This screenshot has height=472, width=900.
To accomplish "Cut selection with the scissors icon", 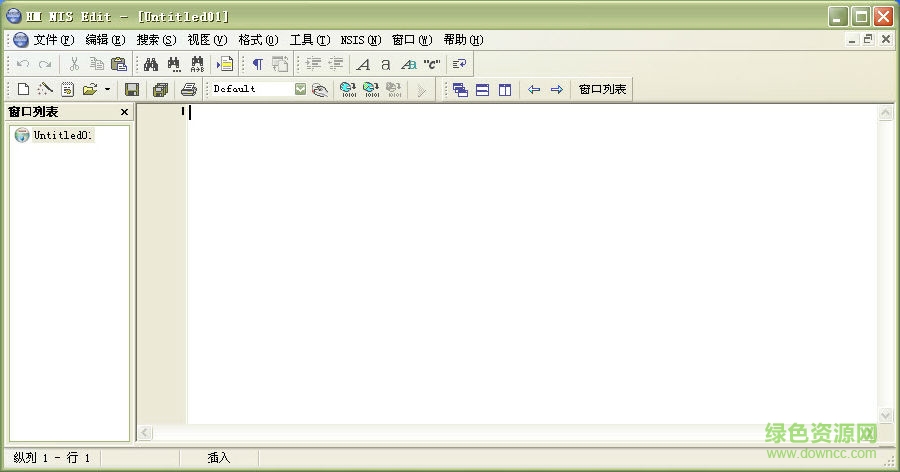I will [73, 64].
